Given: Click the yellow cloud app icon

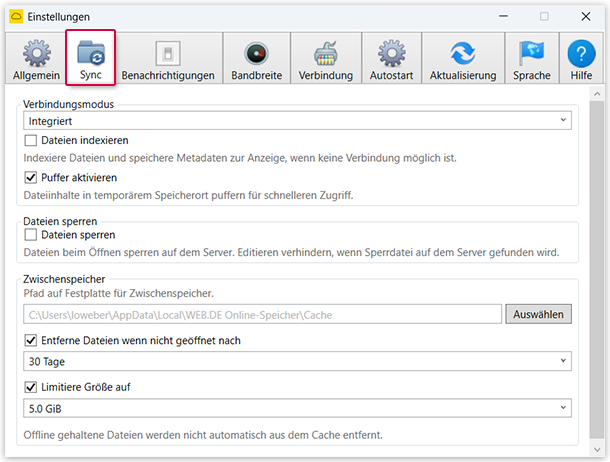Looking at the screenshot, I should 16,16.
